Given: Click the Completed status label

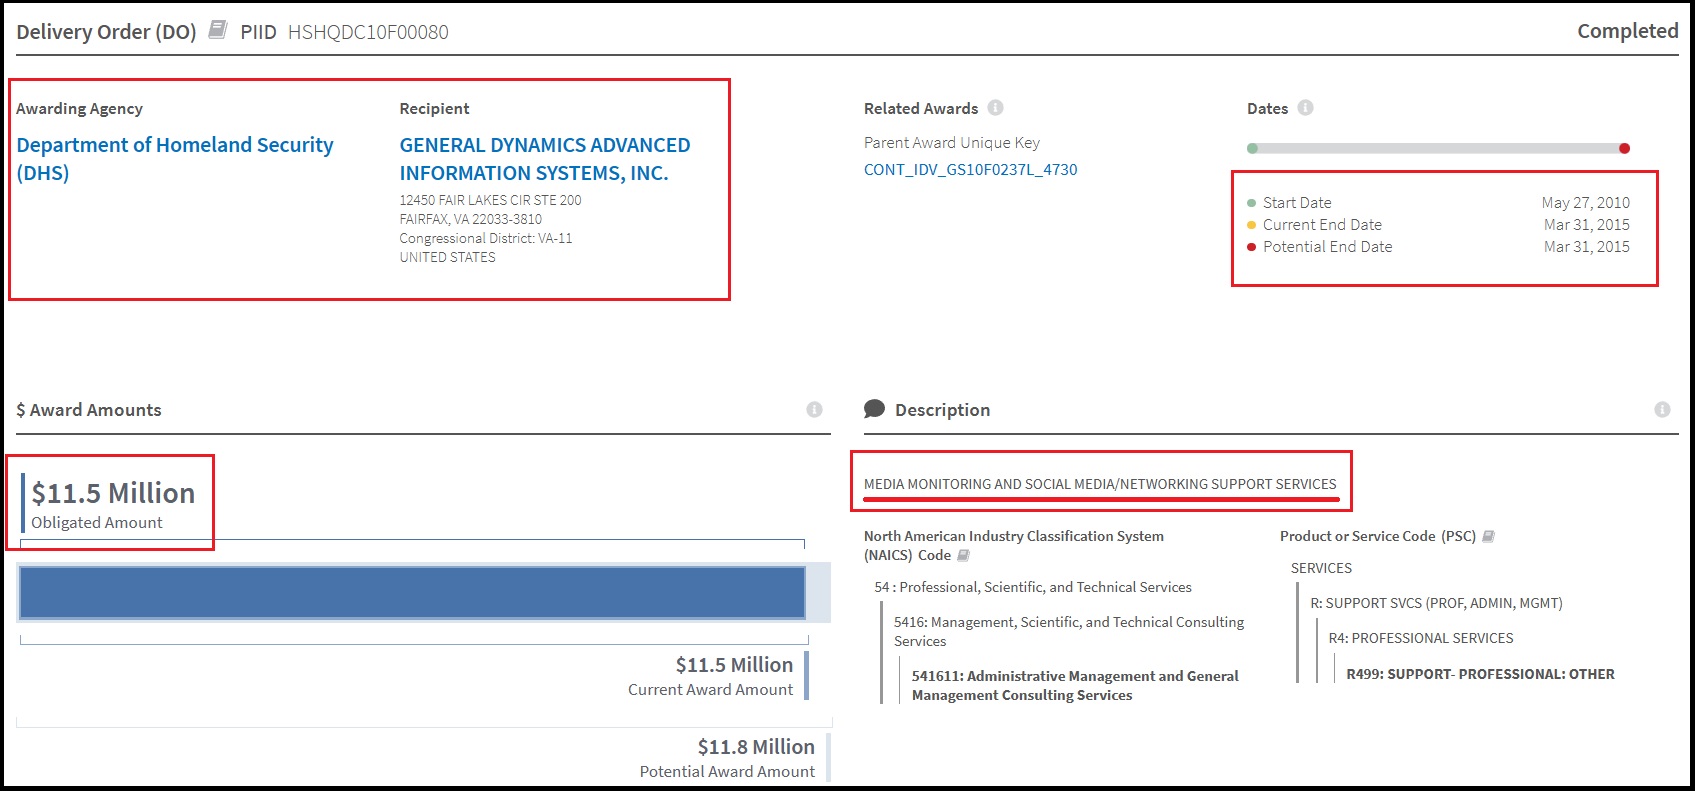Looking at the screenshot, I should (1628, 31).
